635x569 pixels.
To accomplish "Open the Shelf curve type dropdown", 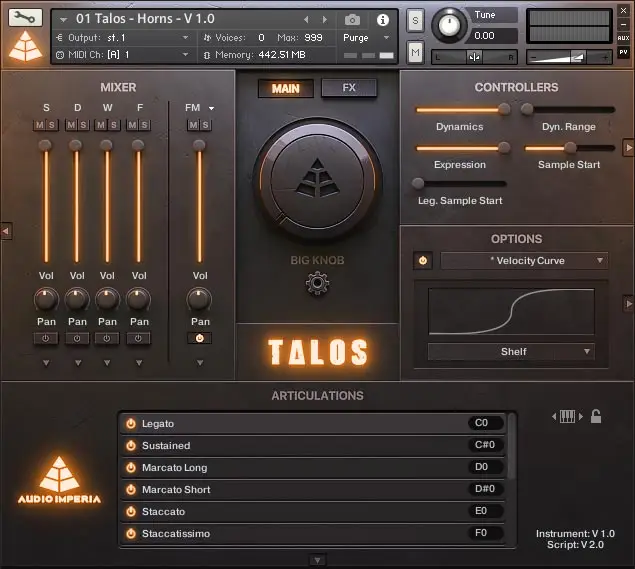I will coord(511,352).
